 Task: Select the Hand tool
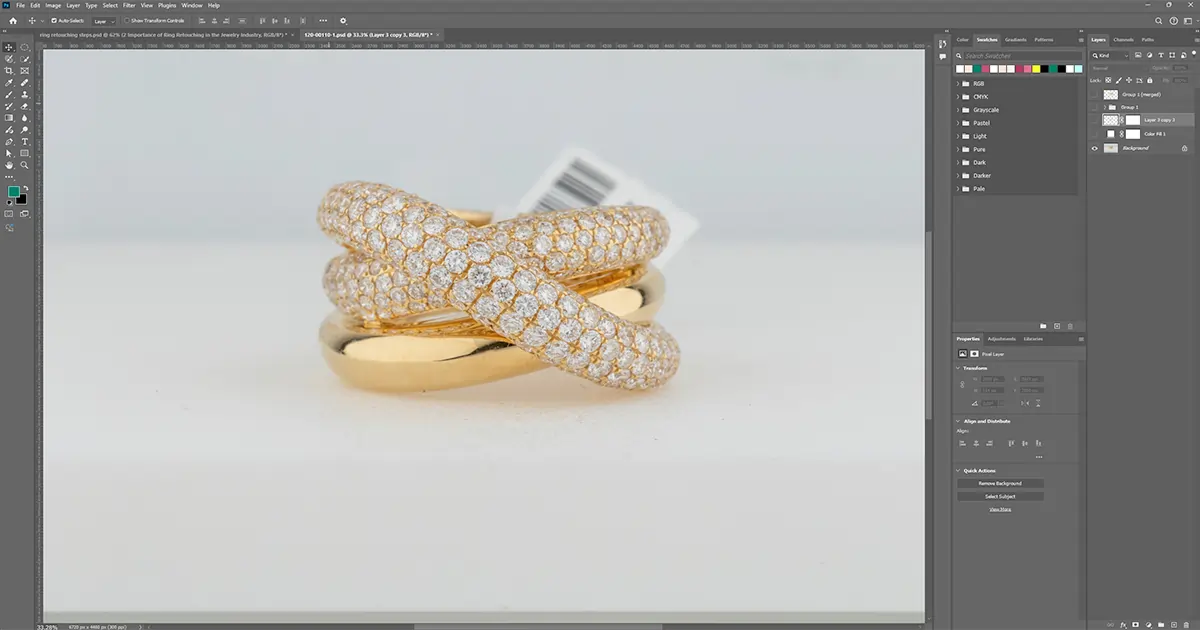[x=9, y=165]
